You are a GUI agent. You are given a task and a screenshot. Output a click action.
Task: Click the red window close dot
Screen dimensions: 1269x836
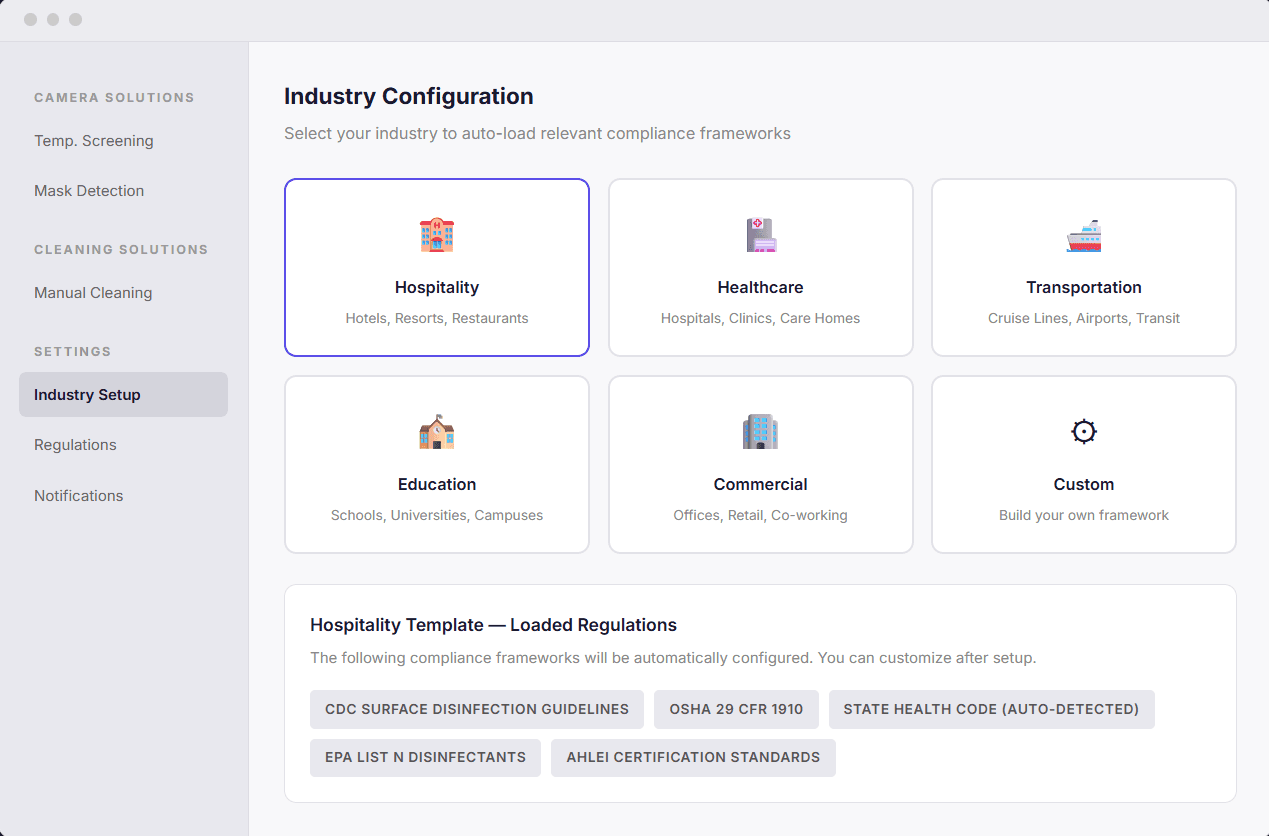click(x=30, y=20)
